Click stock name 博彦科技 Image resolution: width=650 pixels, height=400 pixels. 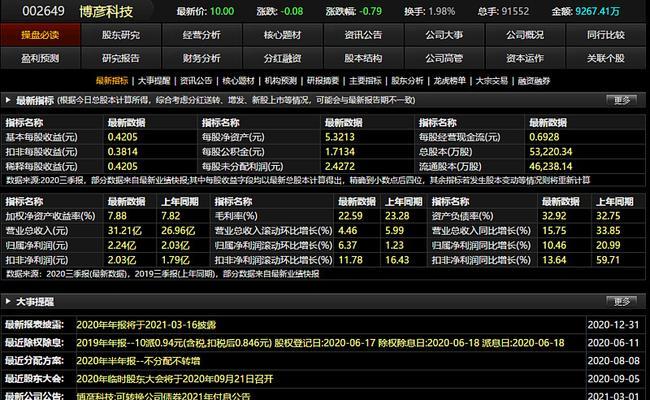pyautogui.click(x=107, y=11)
